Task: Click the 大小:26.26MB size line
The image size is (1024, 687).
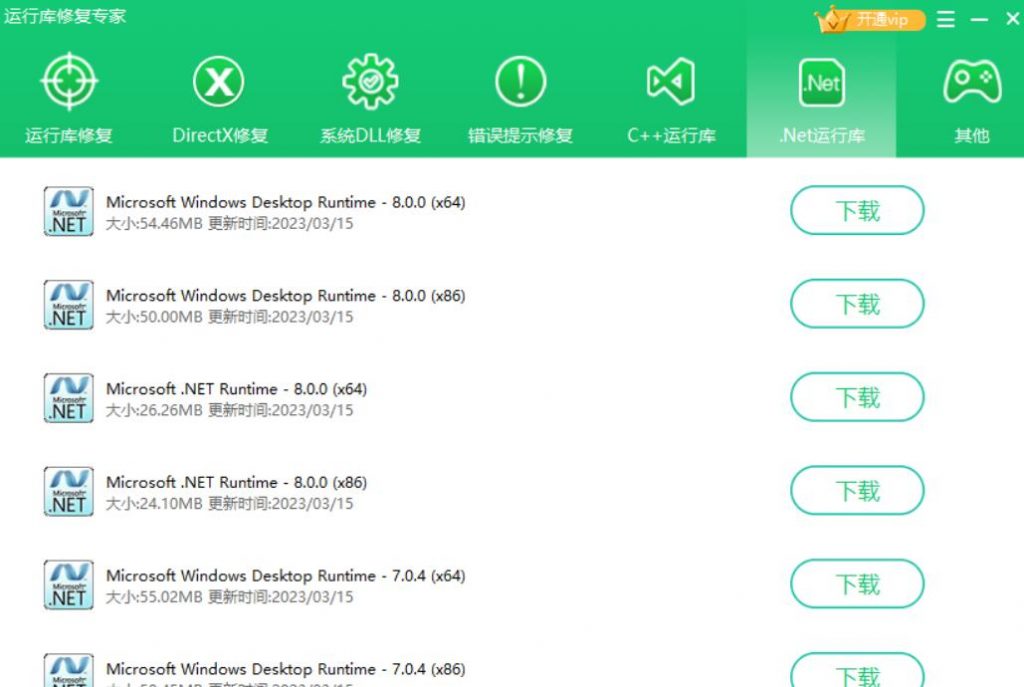Action: pos(229,411)
